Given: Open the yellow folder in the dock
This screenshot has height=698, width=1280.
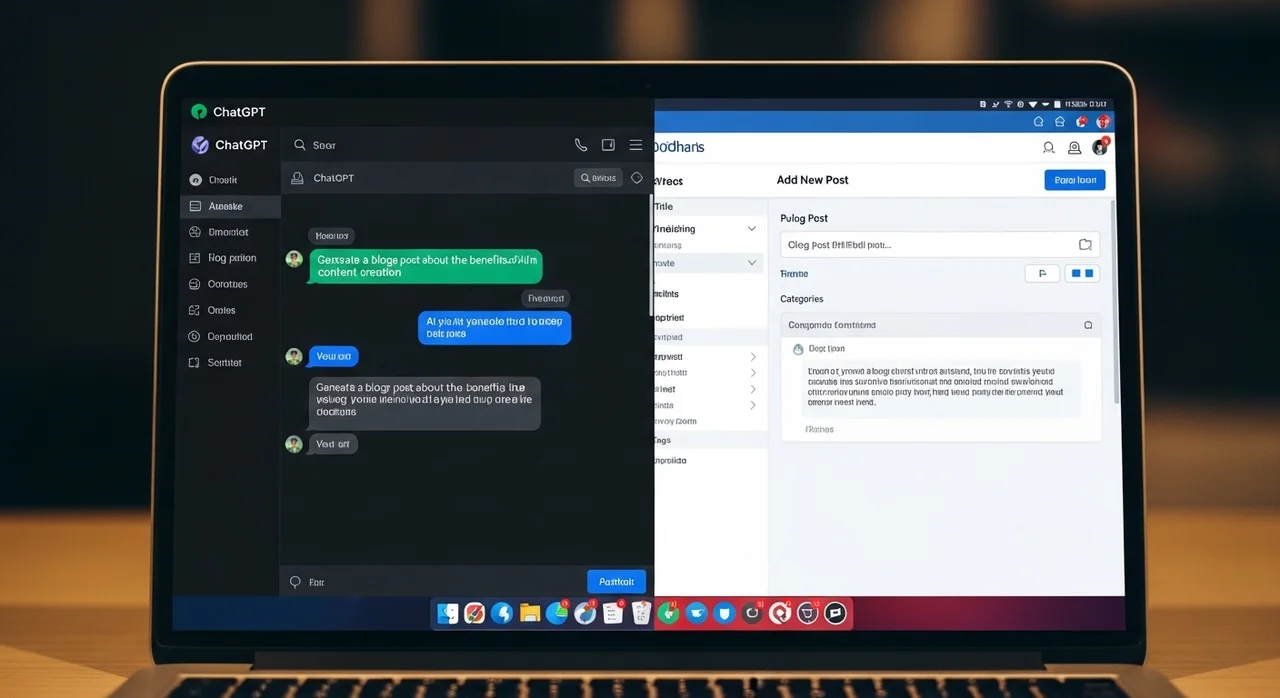Looking at the screenshot, I should (530, 613).
